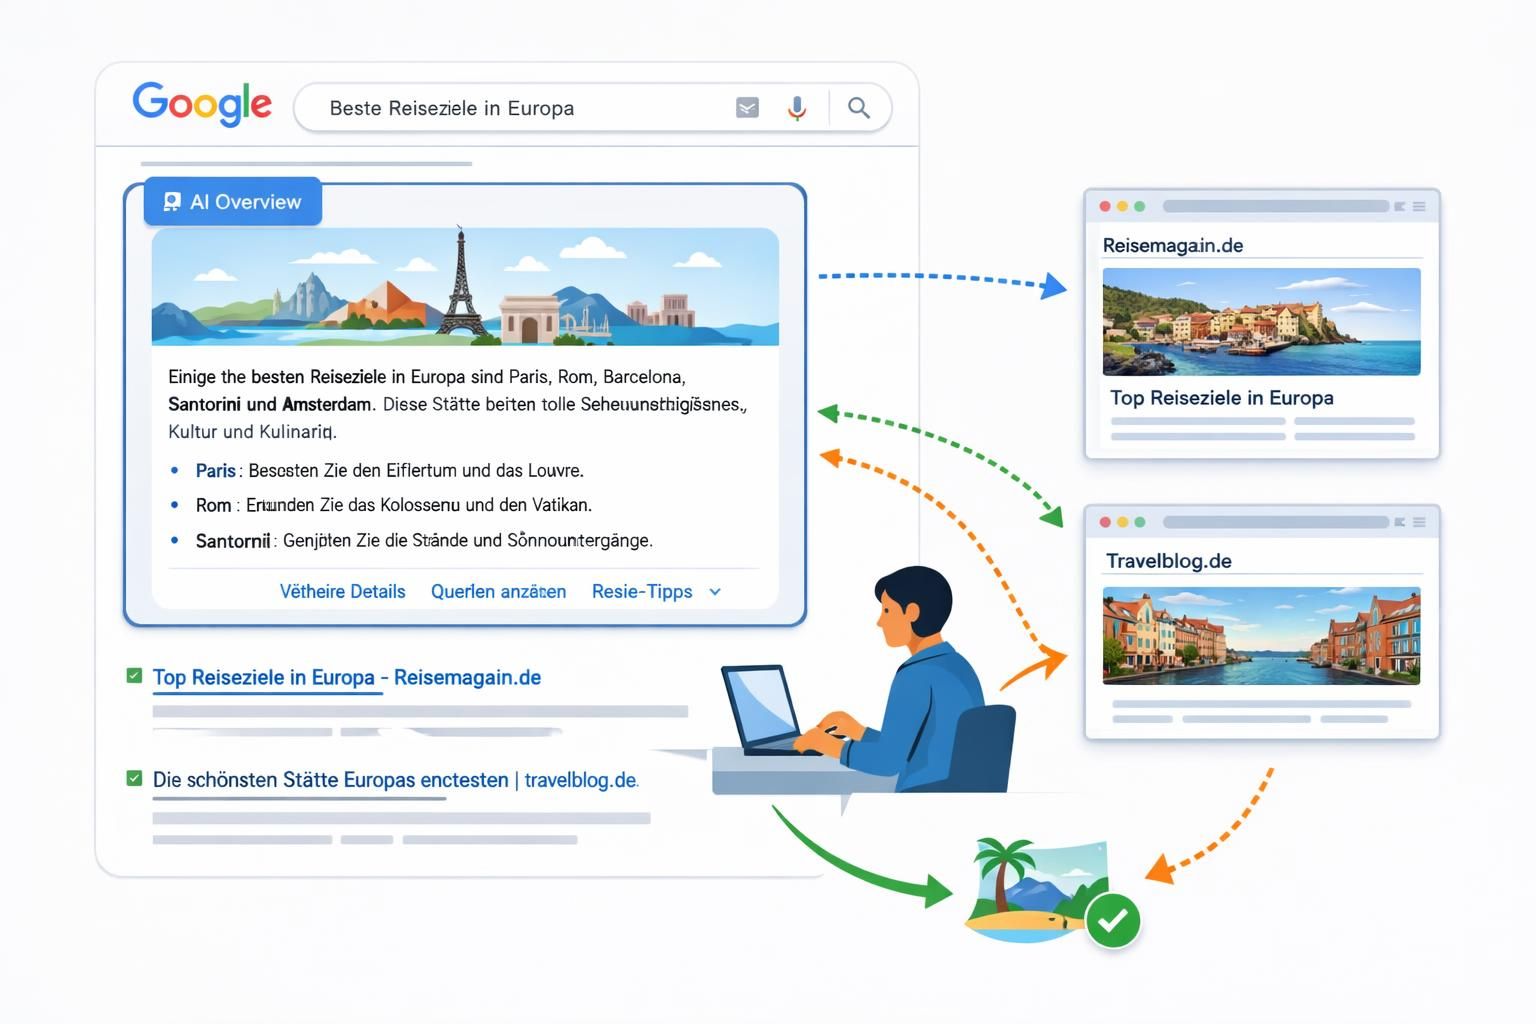Screen dimensions: 1536x1024
Task: Open the Resie-Tipps link
Action: (x=642, y=591)
